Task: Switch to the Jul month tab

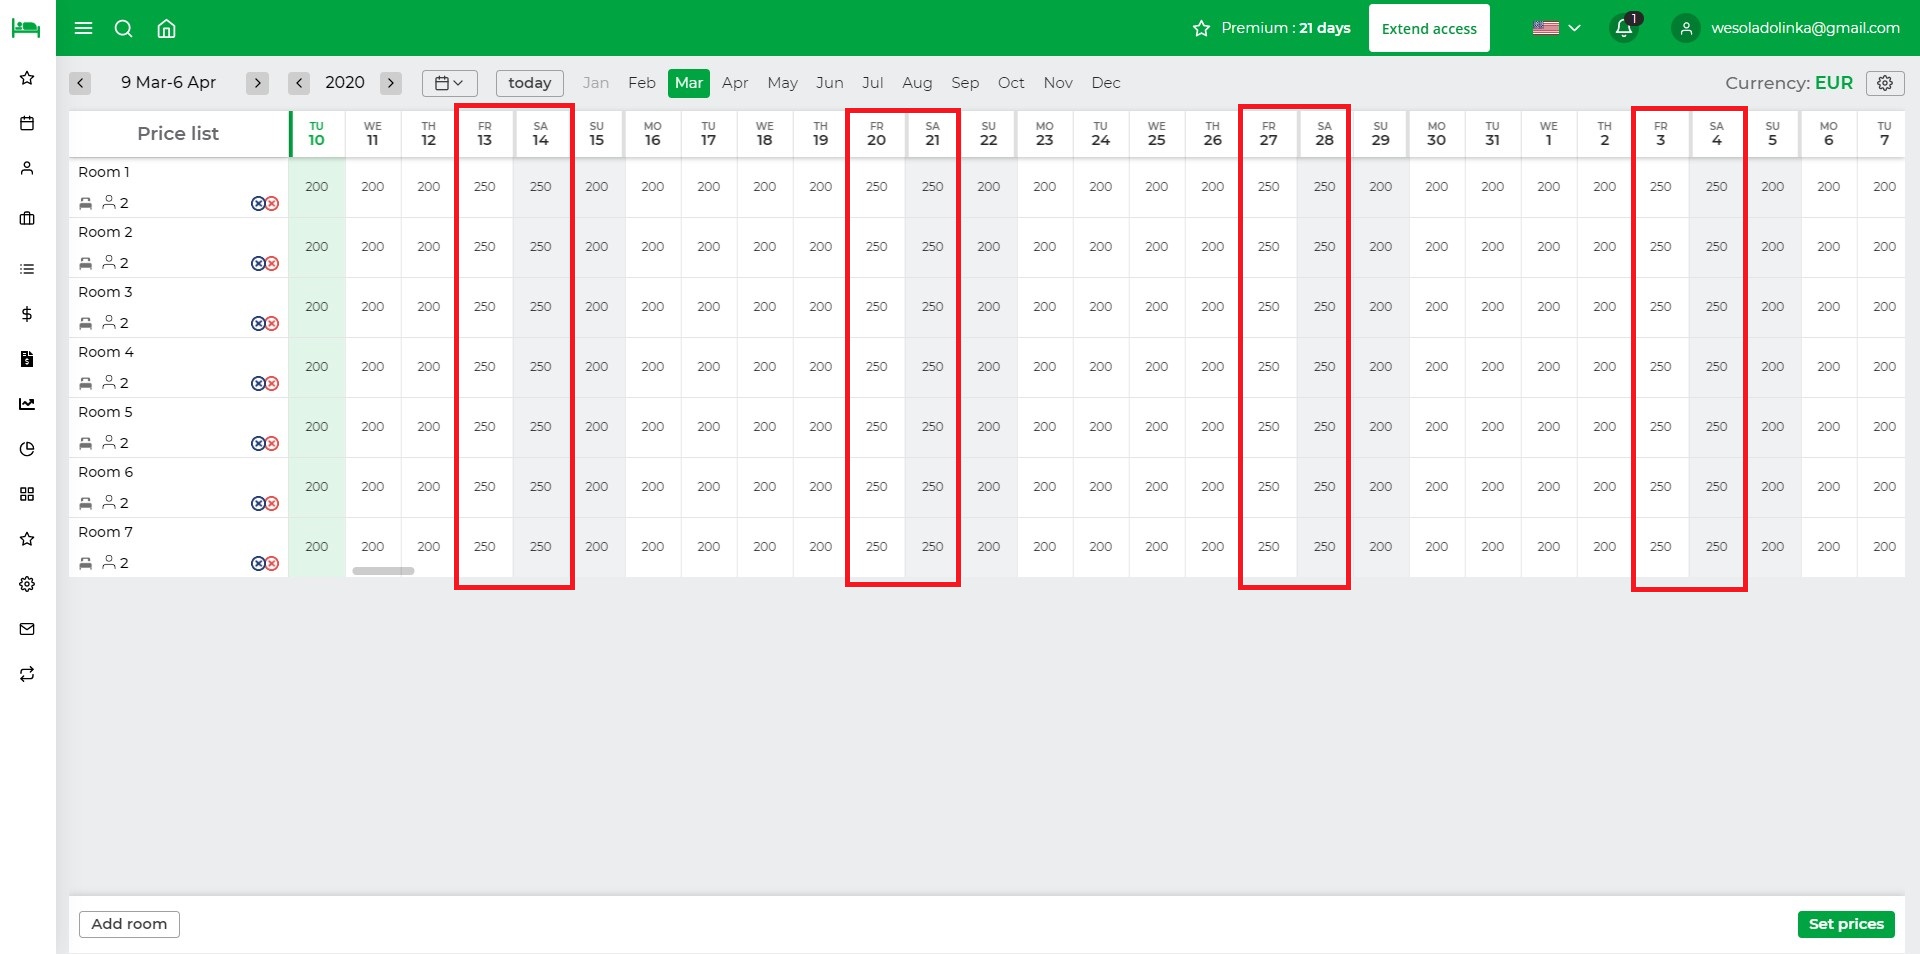Action: pos(872,83)
